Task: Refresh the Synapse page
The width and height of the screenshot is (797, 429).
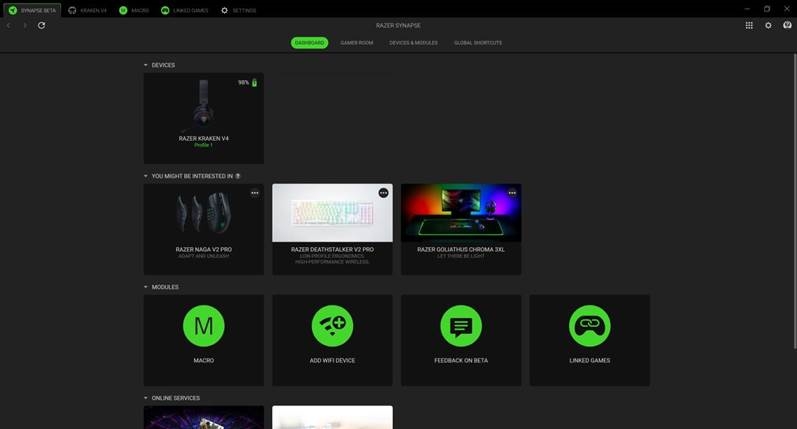Action: pos(41,25)
